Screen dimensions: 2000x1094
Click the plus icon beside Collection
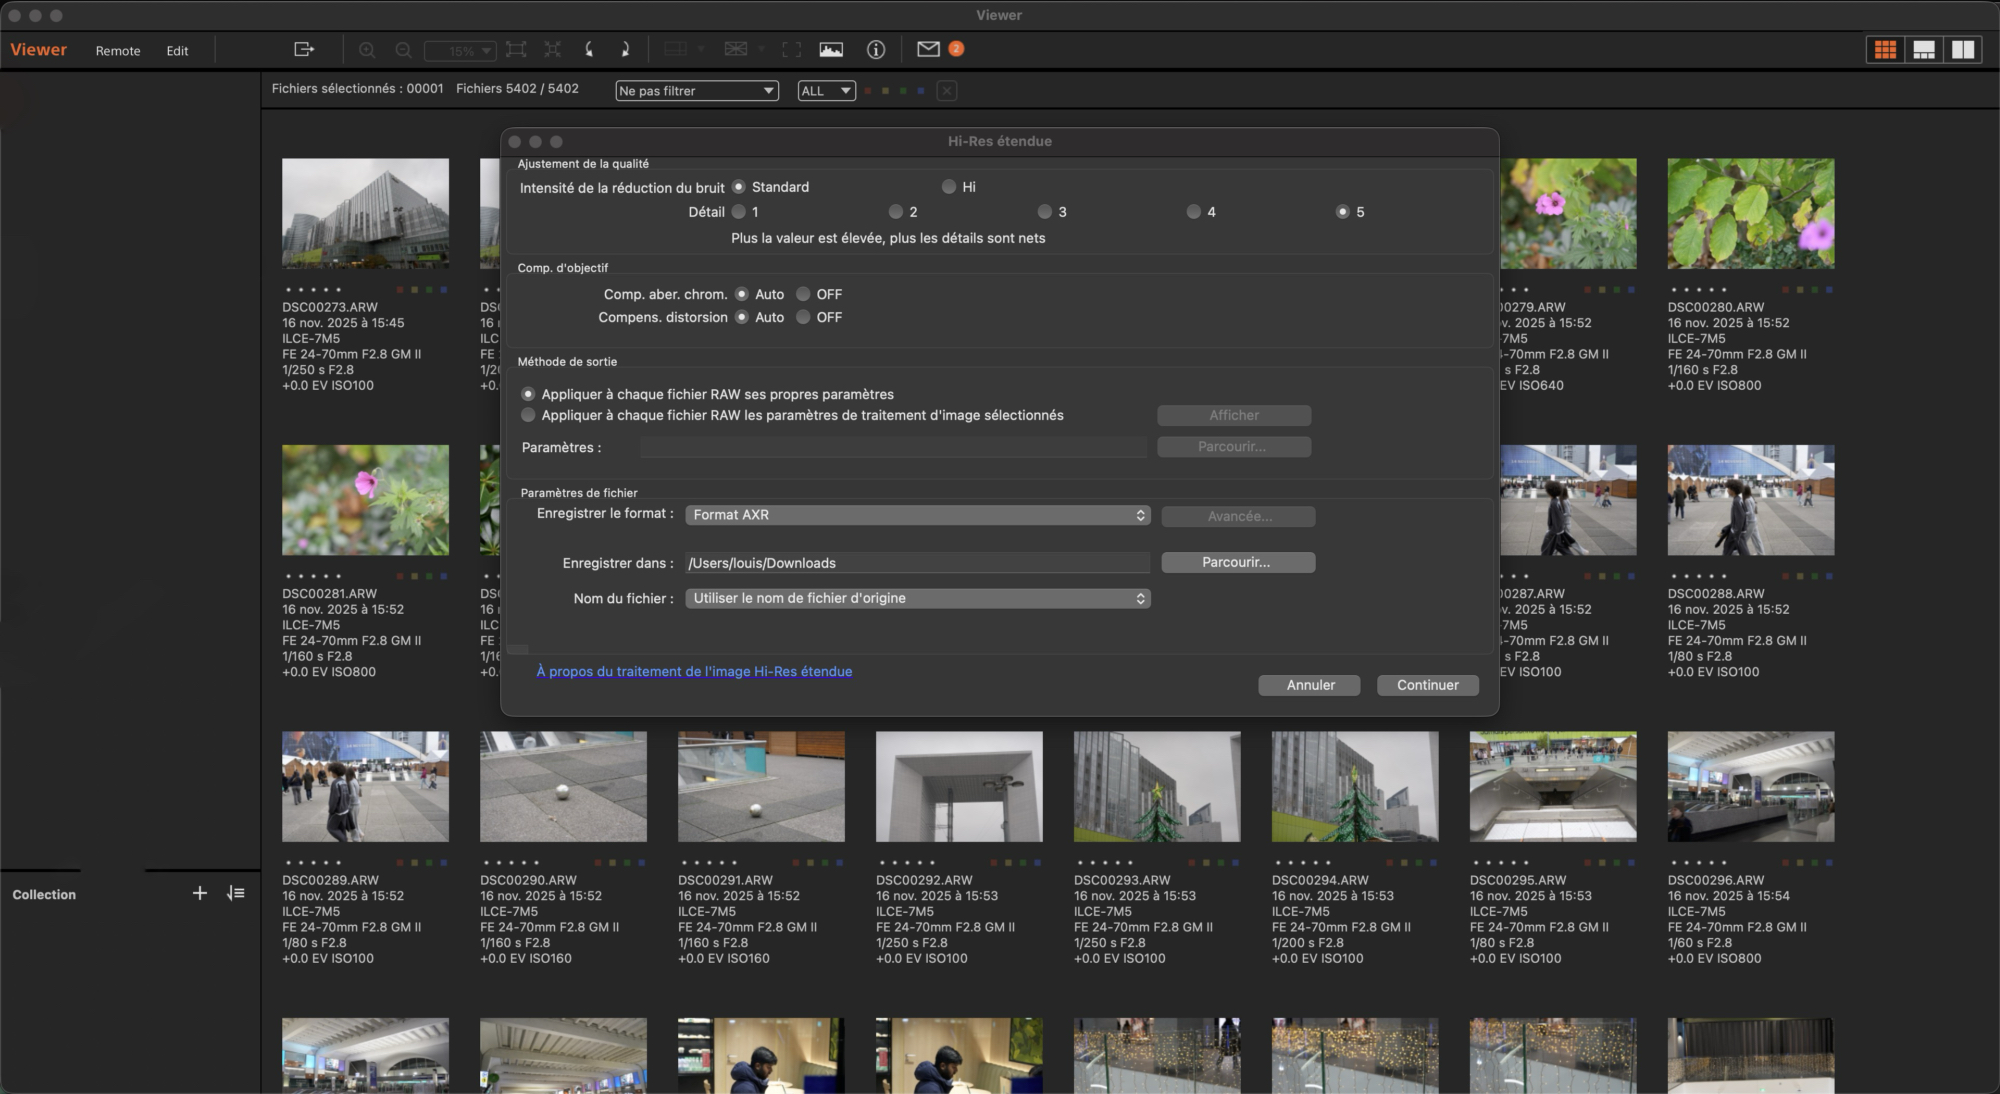(x=200, y=893)
